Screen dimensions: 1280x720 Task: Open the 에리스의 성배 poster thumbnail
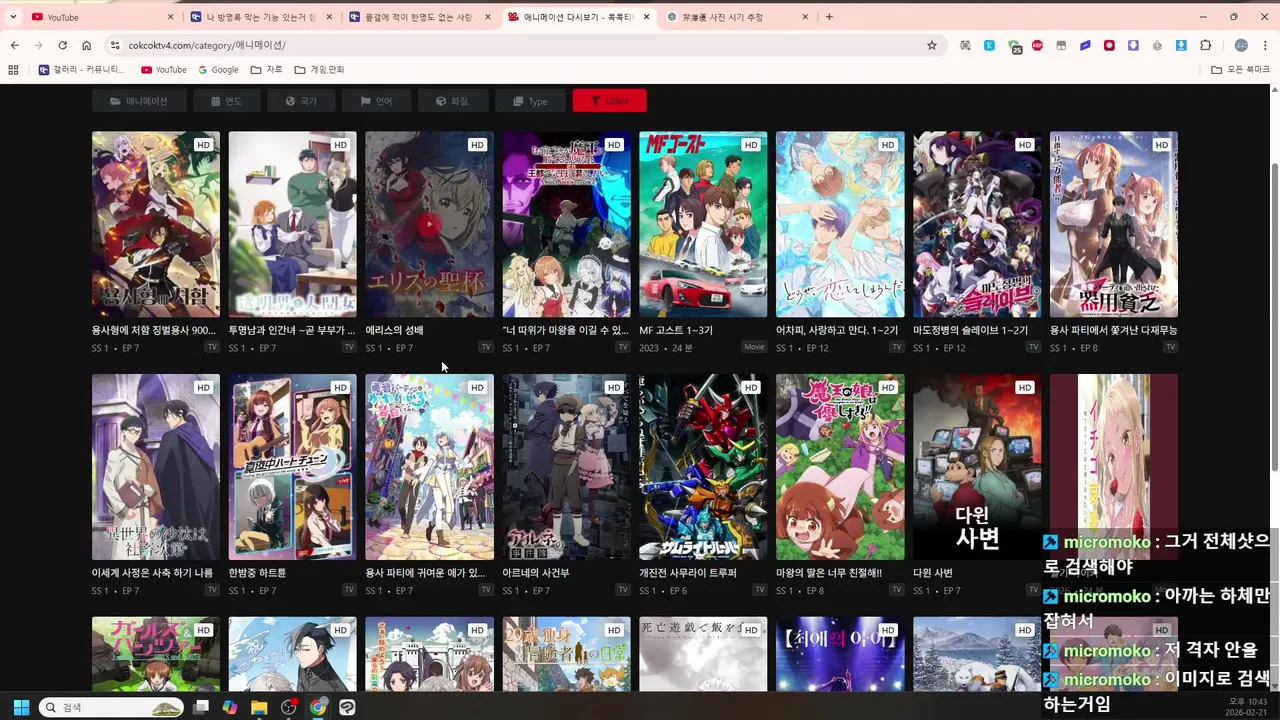[x=429, y=225]
